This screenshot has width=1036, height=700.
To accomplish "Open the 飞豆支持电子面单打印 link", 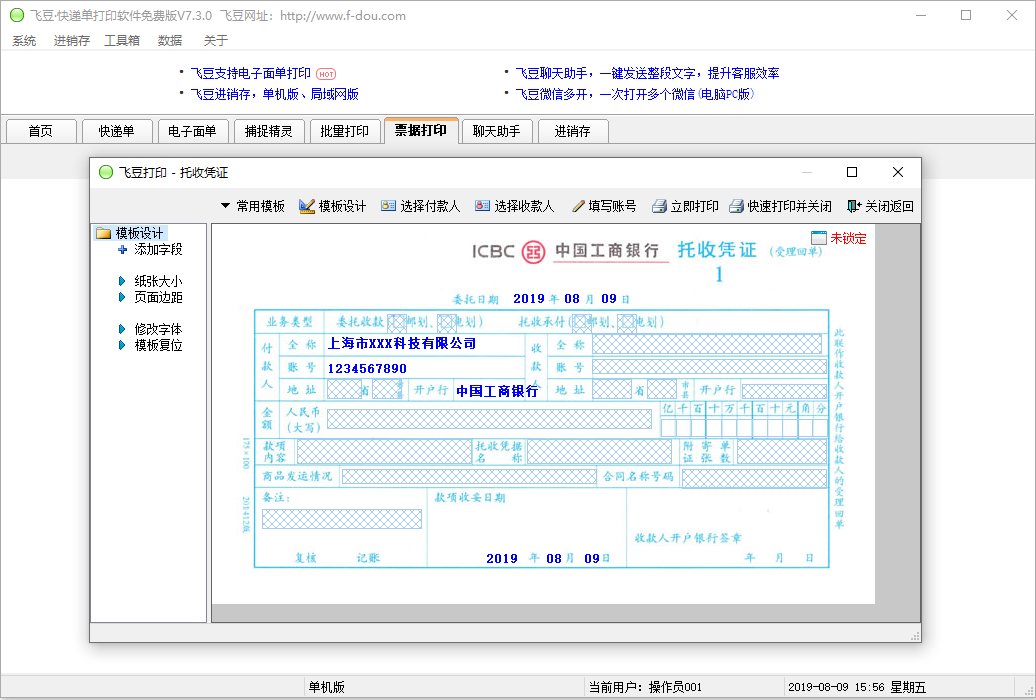I will 250,73.
